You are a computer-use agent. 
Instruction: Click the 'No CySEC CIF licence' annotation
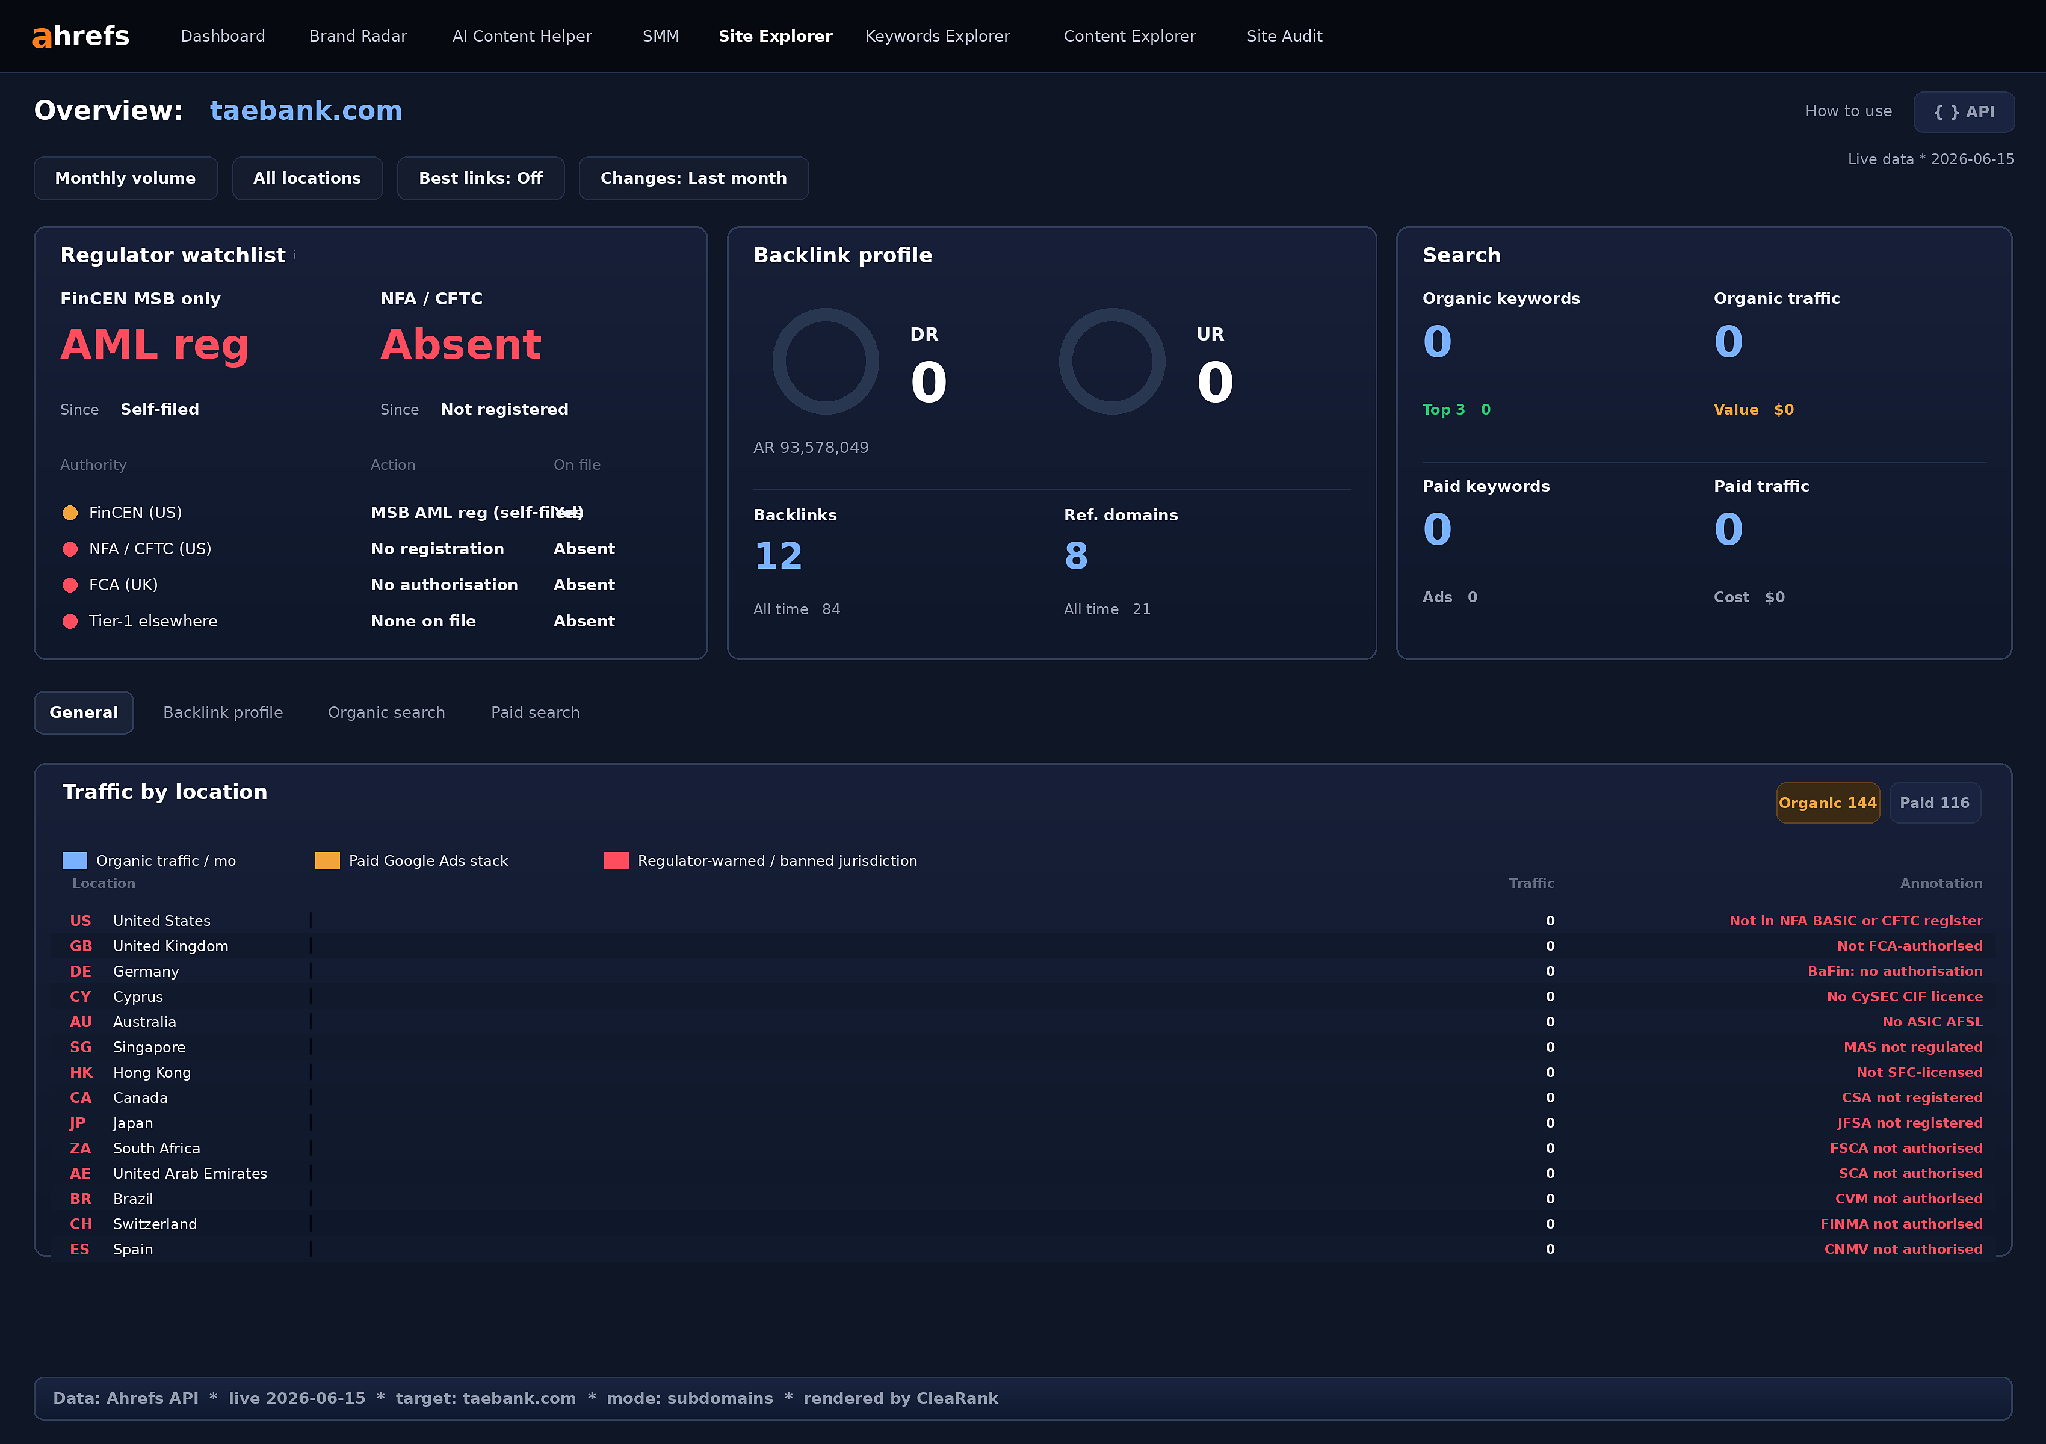tap(1905, 997)
